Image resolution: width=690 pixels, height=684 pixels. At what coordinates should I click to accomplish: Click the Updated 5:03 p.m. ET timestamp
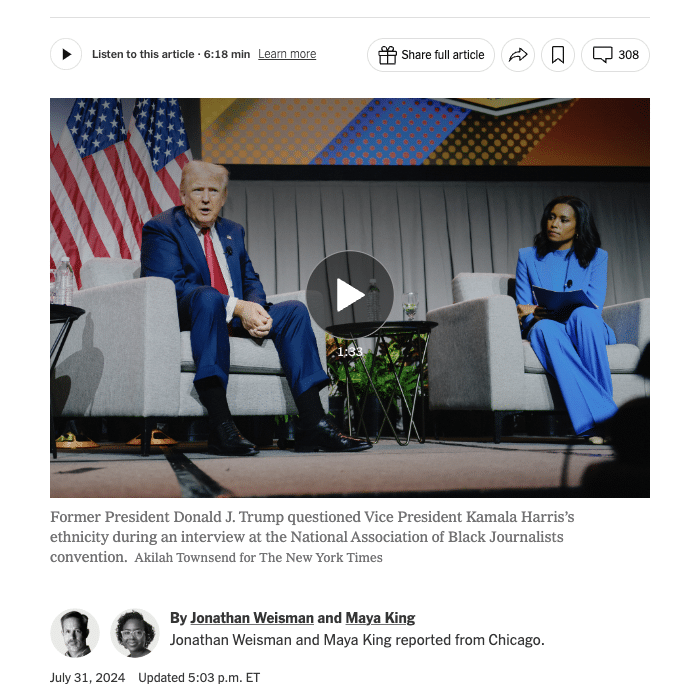coord(199,677)
